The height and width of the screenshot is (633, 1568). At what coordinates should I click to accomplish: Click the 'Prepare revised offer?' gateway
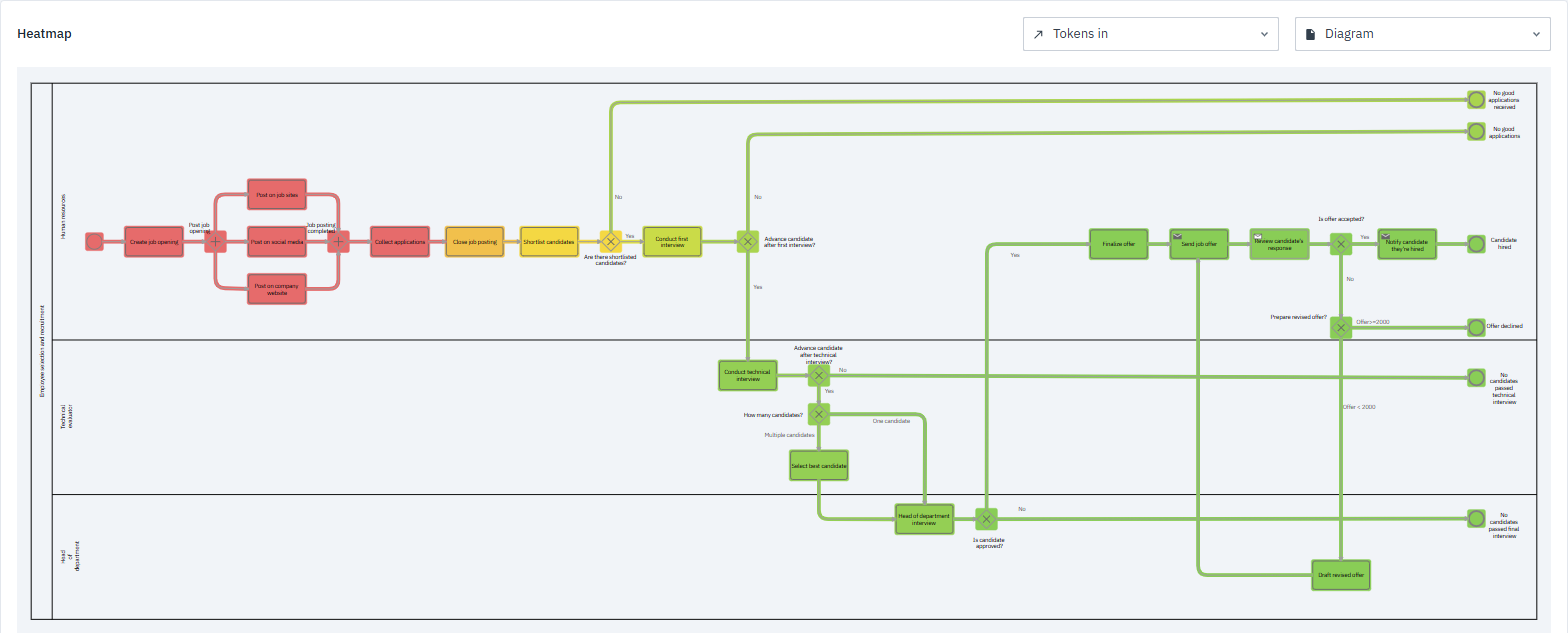(x=1341, y=327)
